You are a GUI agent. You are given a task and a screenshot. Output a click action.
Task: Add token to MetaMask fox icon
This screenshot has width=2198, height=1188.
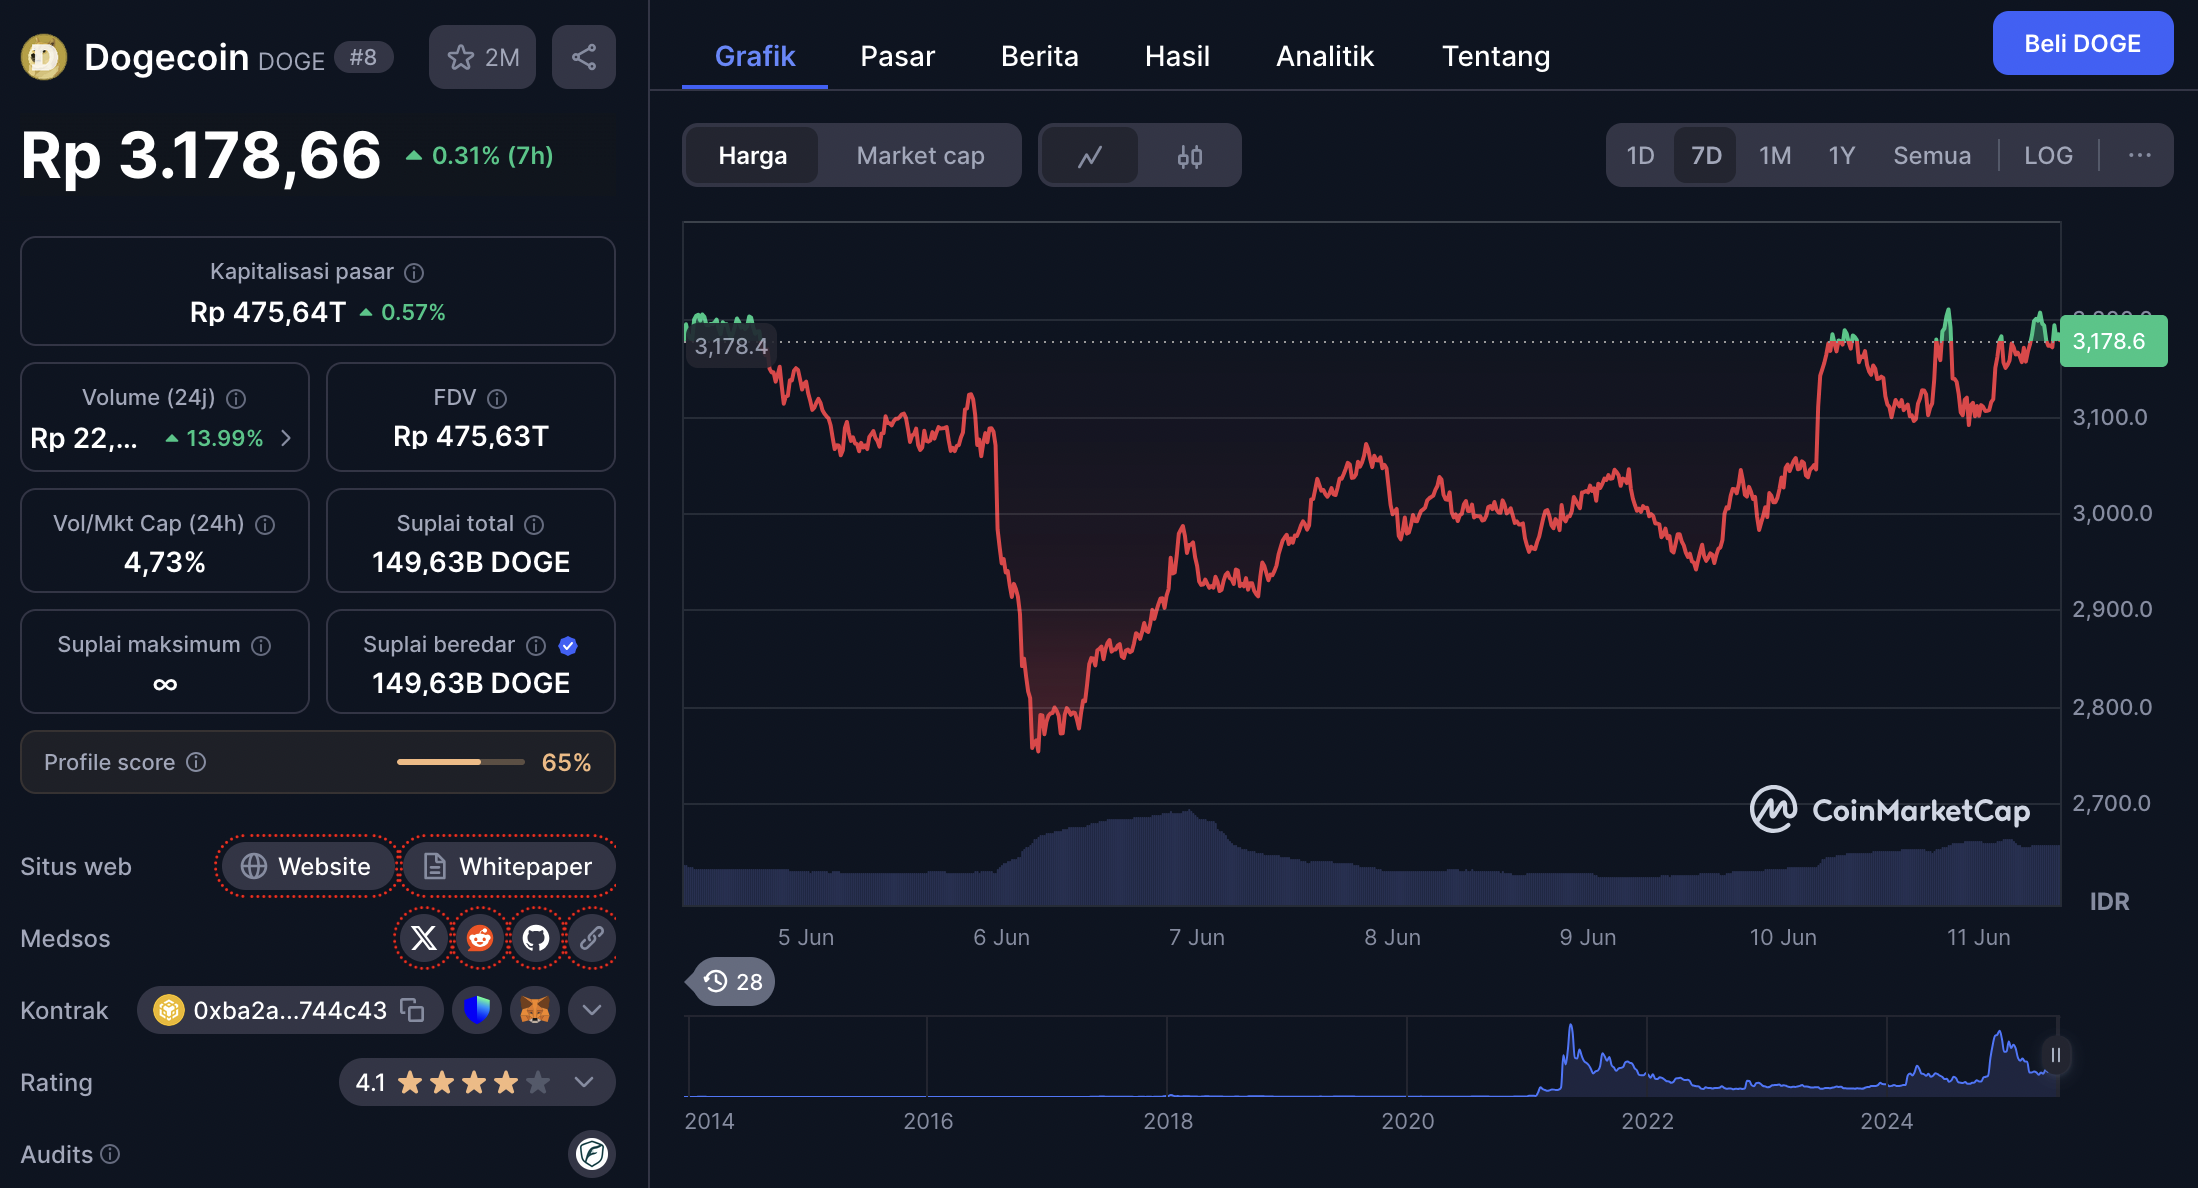tap(535, 1010)
